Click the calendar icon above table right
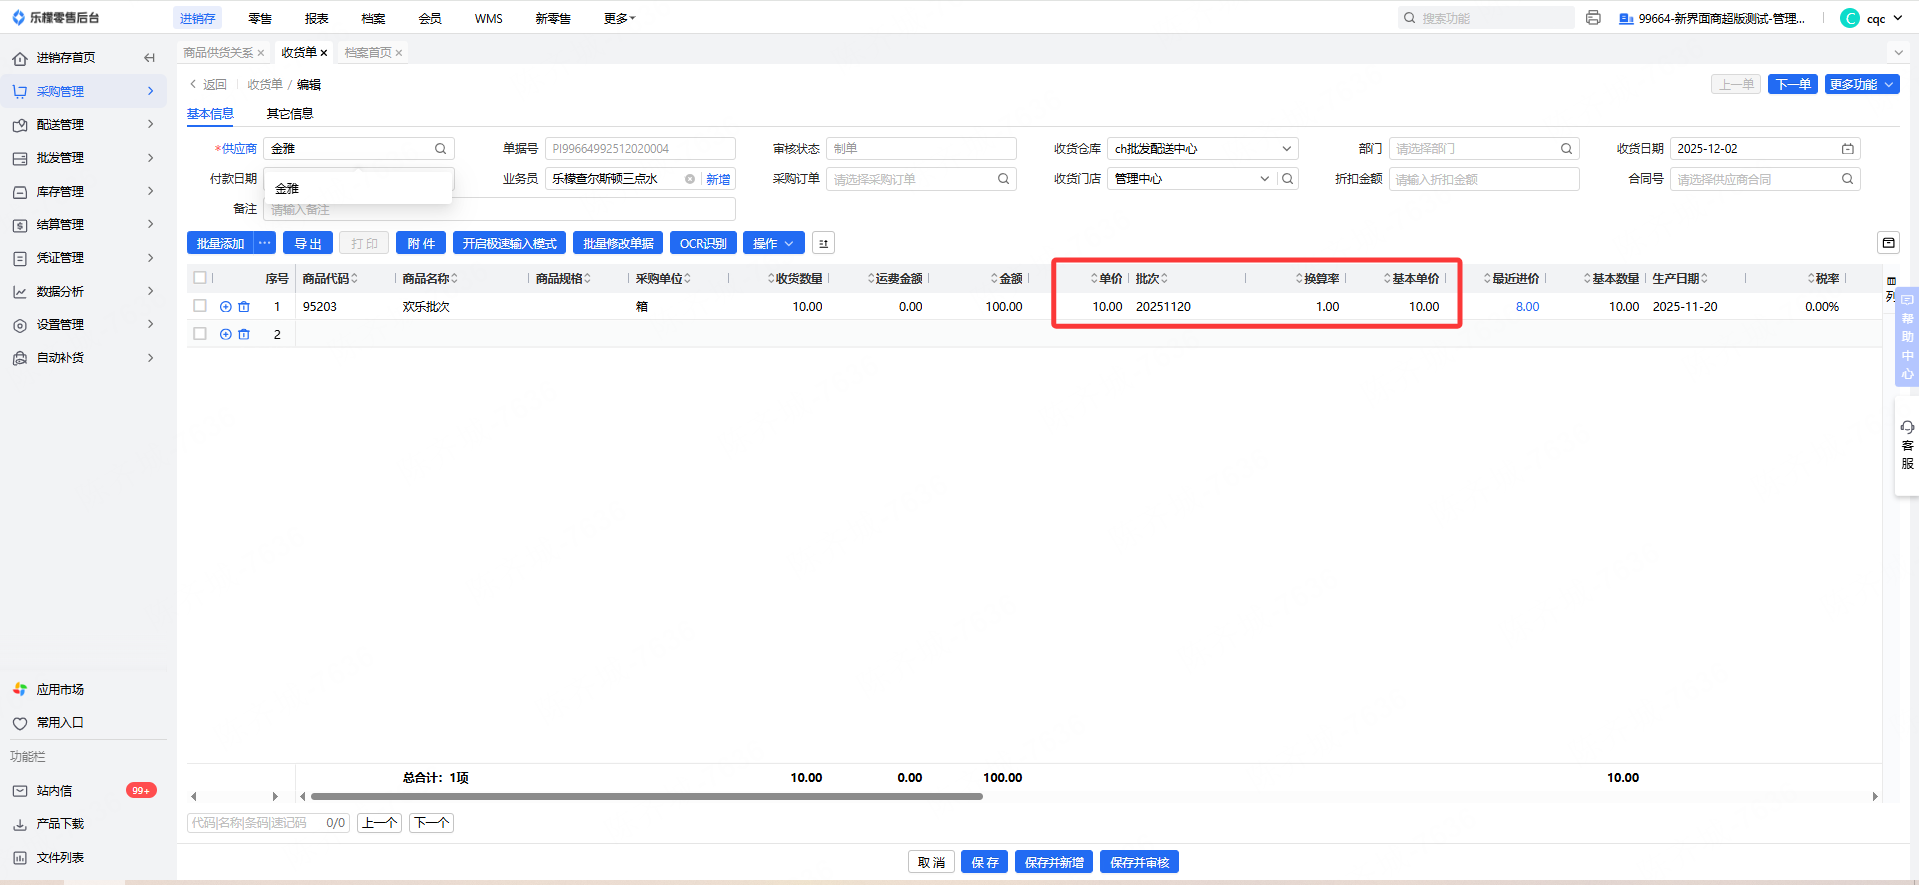Image resolution: width=1919 pixels, height=885 pixels. 1888,243
